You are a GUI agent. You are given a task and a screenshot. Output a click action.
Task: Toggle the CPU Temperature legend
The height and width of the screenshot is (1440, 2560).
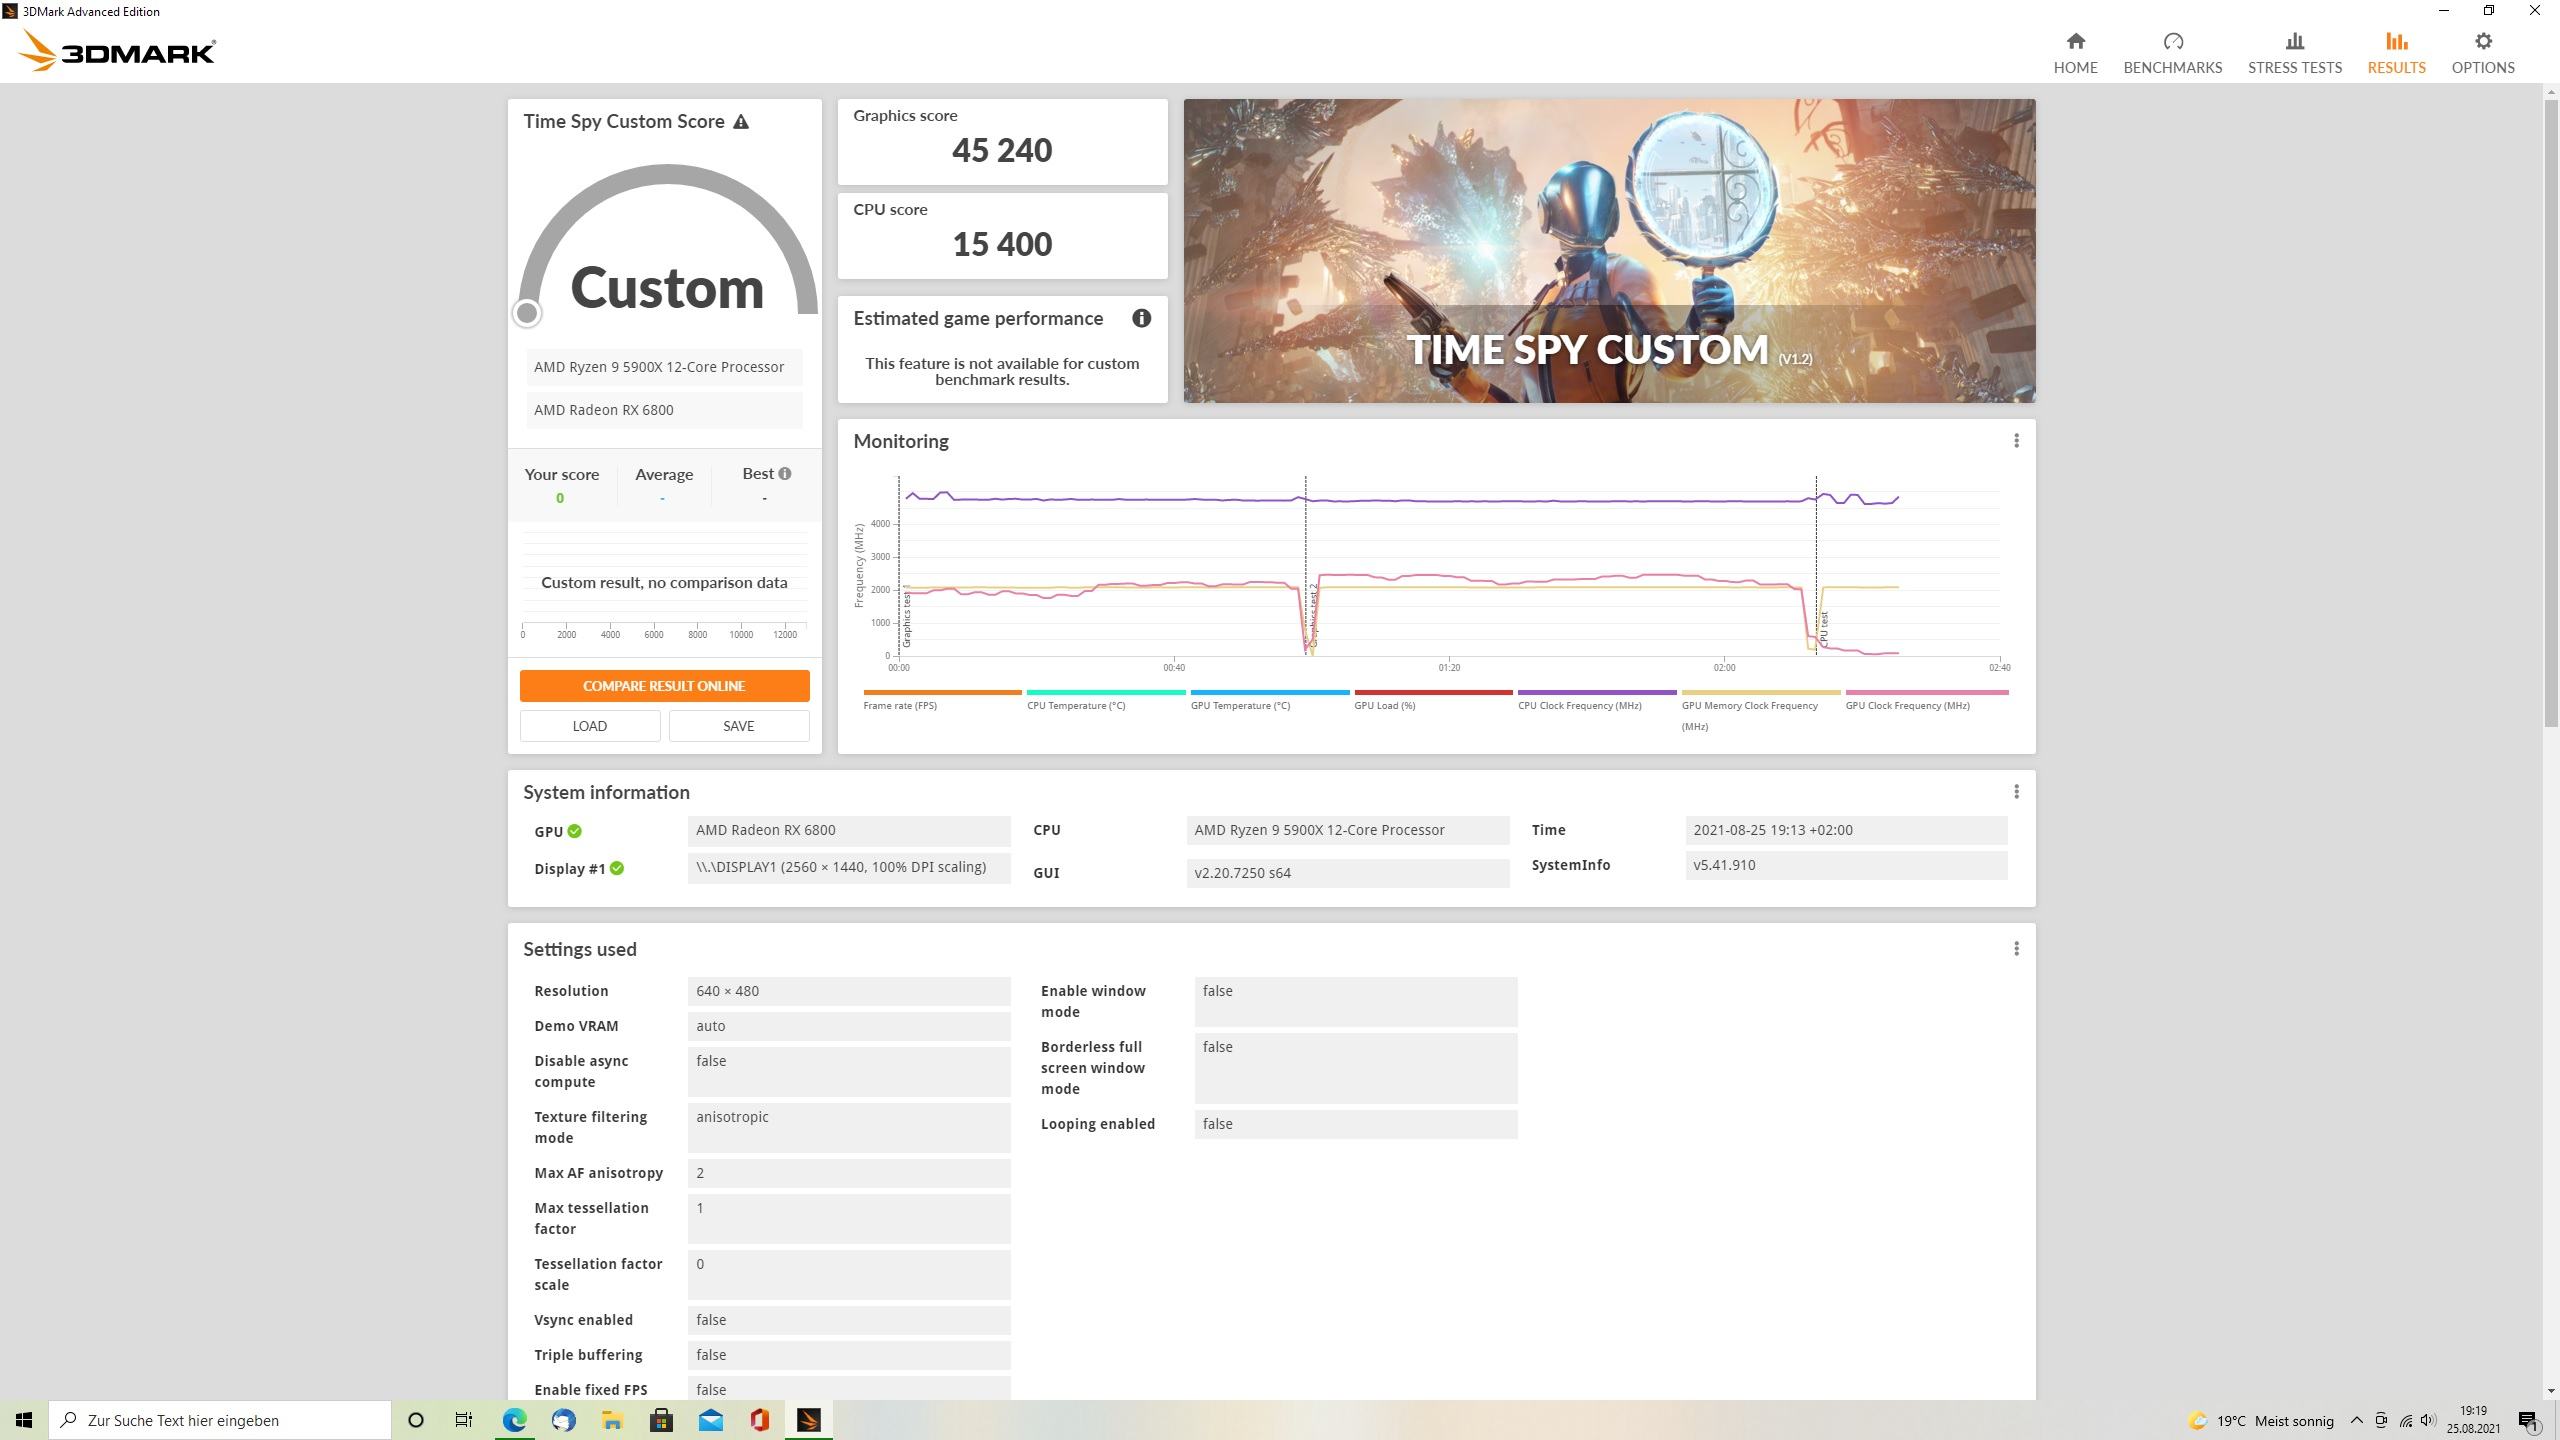(1105, 700)
